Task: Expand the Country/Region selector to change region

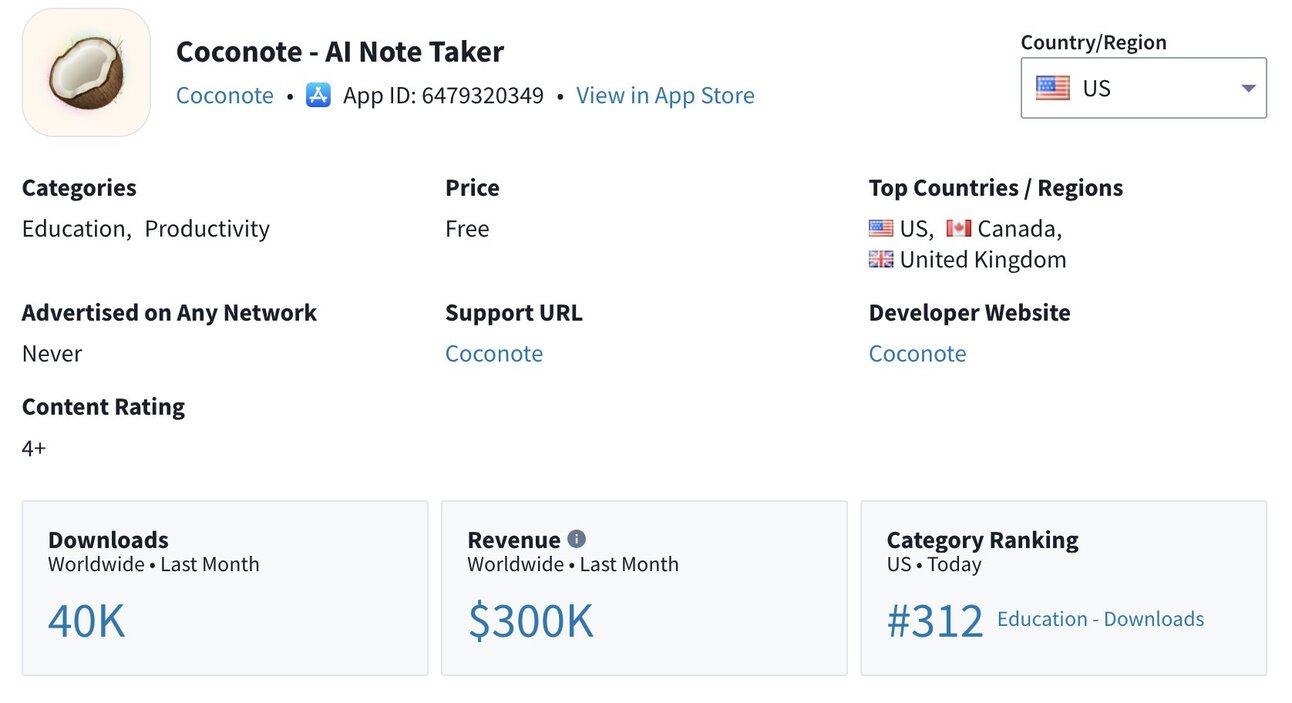Action: (1143, 88)
